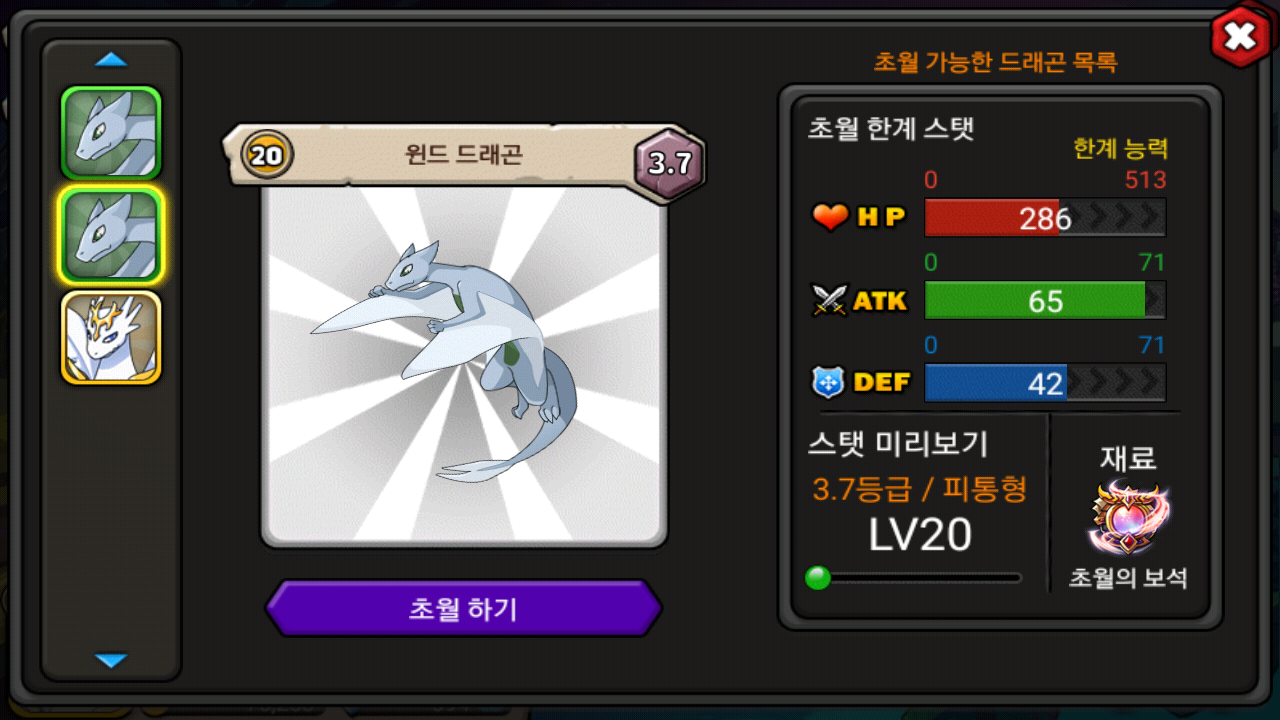Click the green ATK stat bar
Image resolution: width=1280 pixels, height=720 pixels.
point(1045,300)
